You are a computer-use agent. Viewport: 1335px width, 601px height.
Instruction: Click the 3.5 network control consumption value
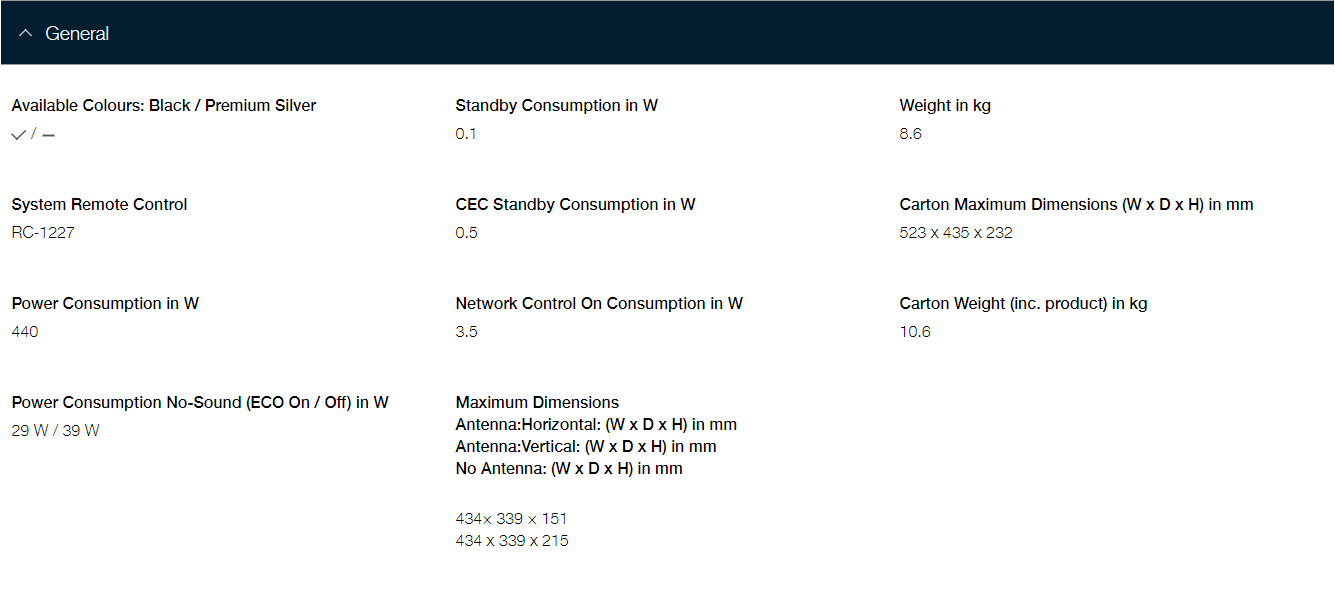click(467, 332)
